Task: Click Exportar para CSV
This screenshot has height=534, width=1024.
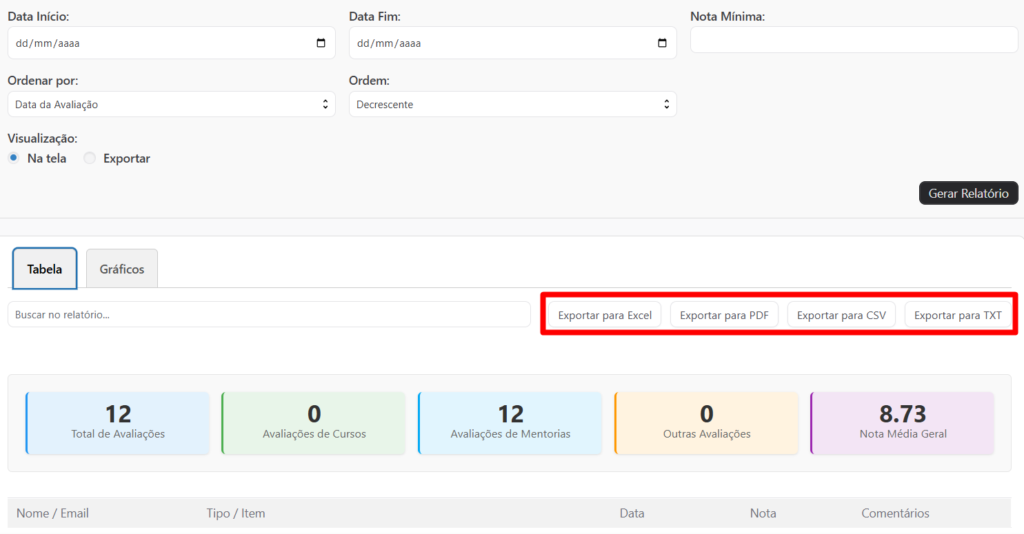Action: click(x=841, y=315)
